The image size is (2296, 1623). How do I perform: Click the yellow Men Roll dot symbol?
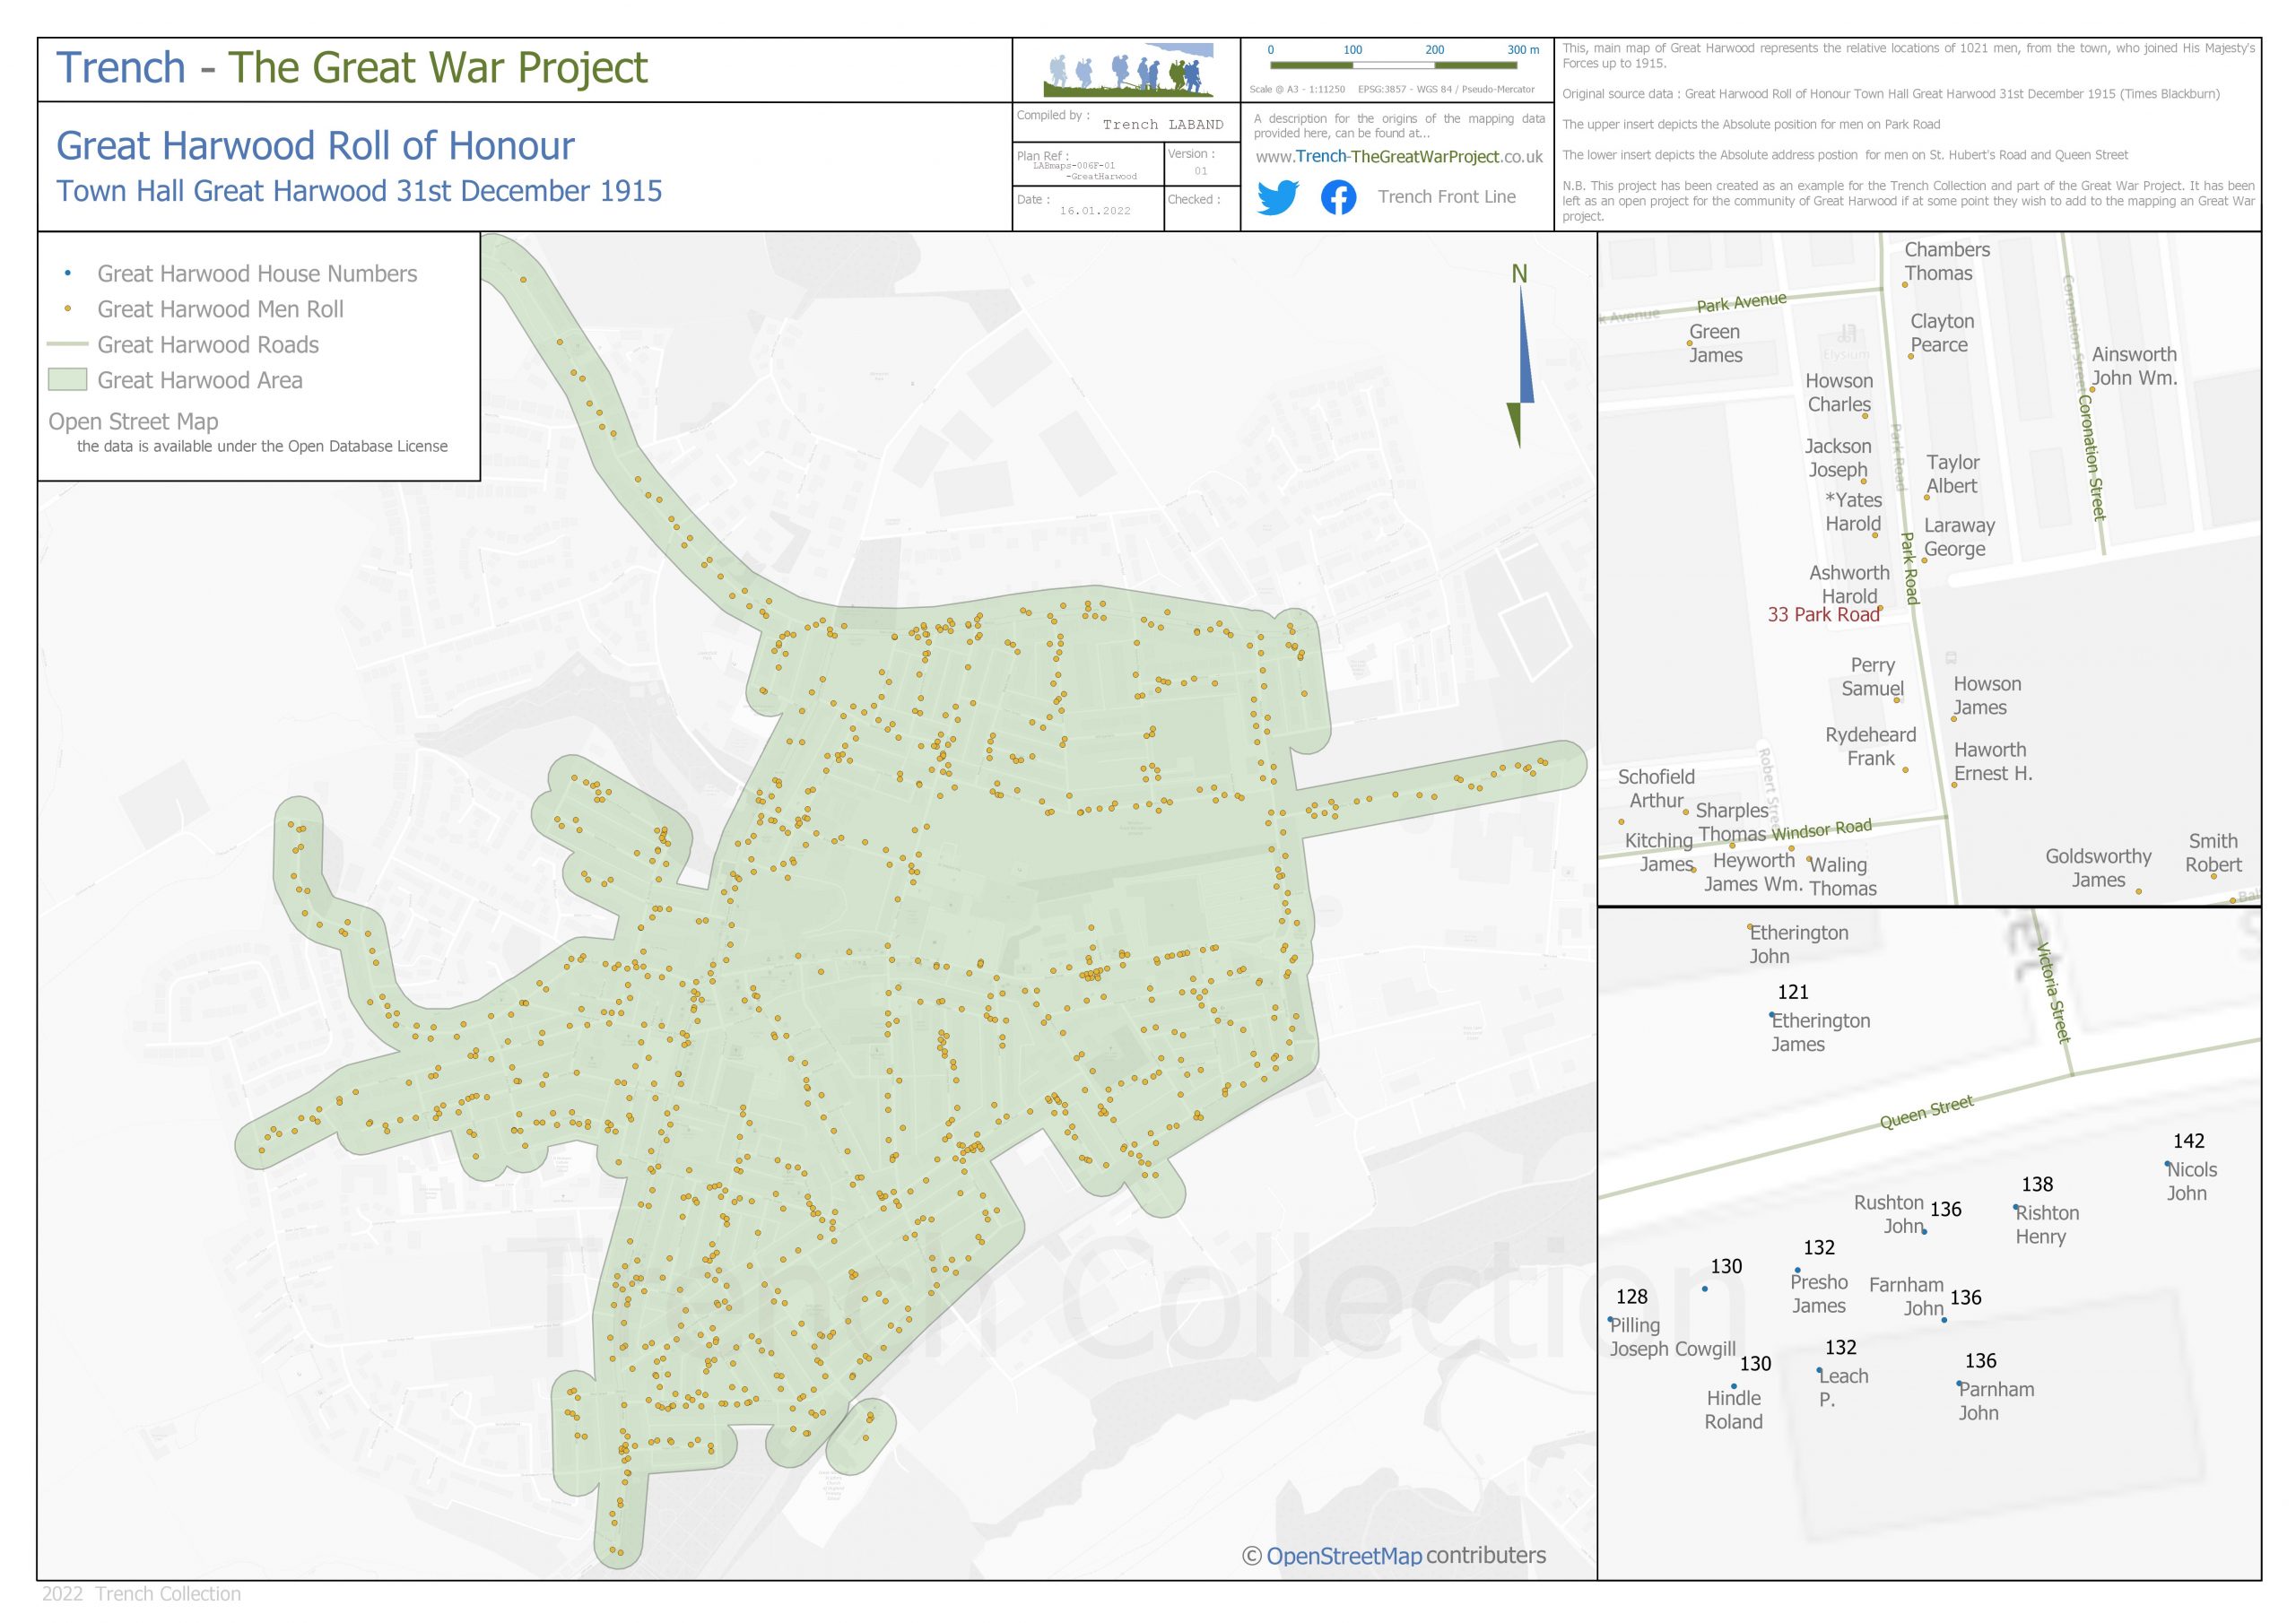click(67, 309)
